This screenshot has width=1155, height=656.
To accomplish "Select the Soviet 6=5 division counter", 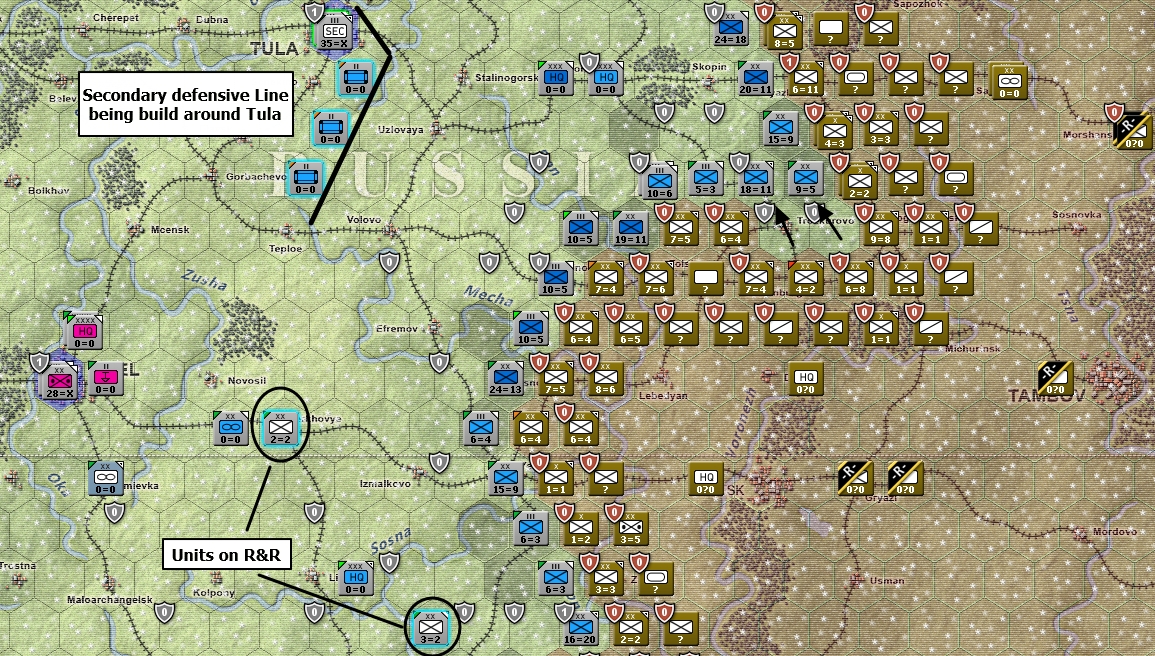I will pyautogui.click(x=631, y=329).
